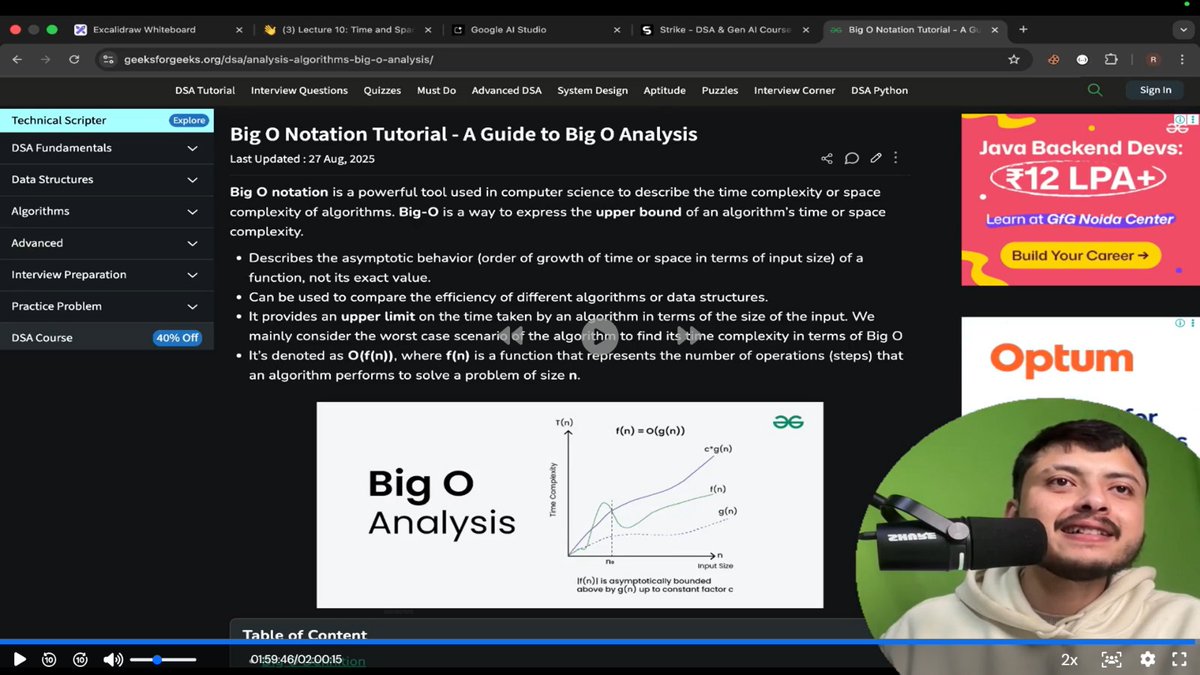Open a new browser tab
The image size is (1200, 675).
click(x=1022, y=30)
